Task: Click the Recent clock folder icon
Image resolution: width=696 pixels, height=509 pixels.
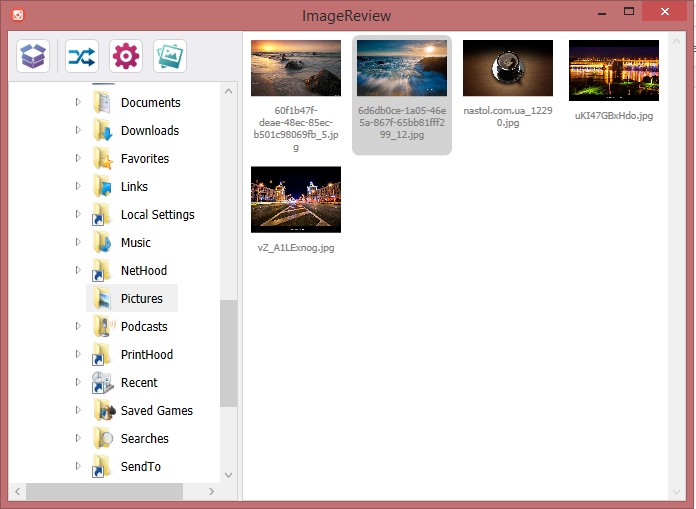Action: (102, 382)
